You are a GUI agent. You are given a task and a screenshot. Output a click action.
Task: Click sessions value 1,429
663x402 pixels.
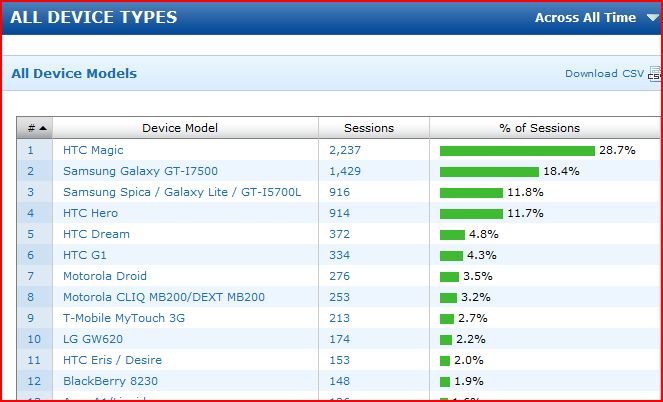(x=345, y=171)
